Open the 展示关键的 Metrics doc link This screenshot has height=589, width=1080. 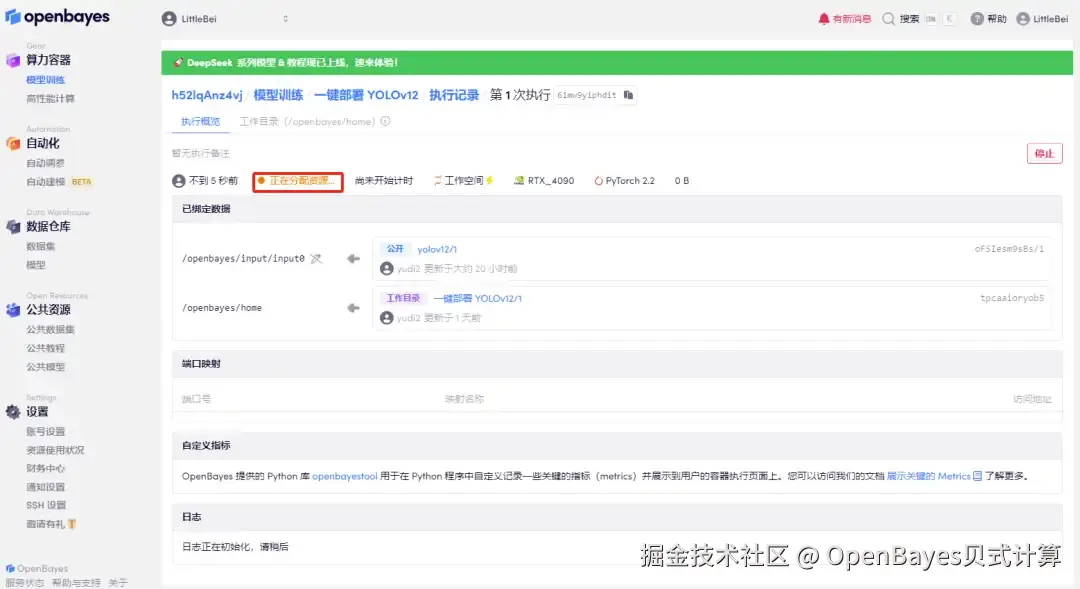928,476
